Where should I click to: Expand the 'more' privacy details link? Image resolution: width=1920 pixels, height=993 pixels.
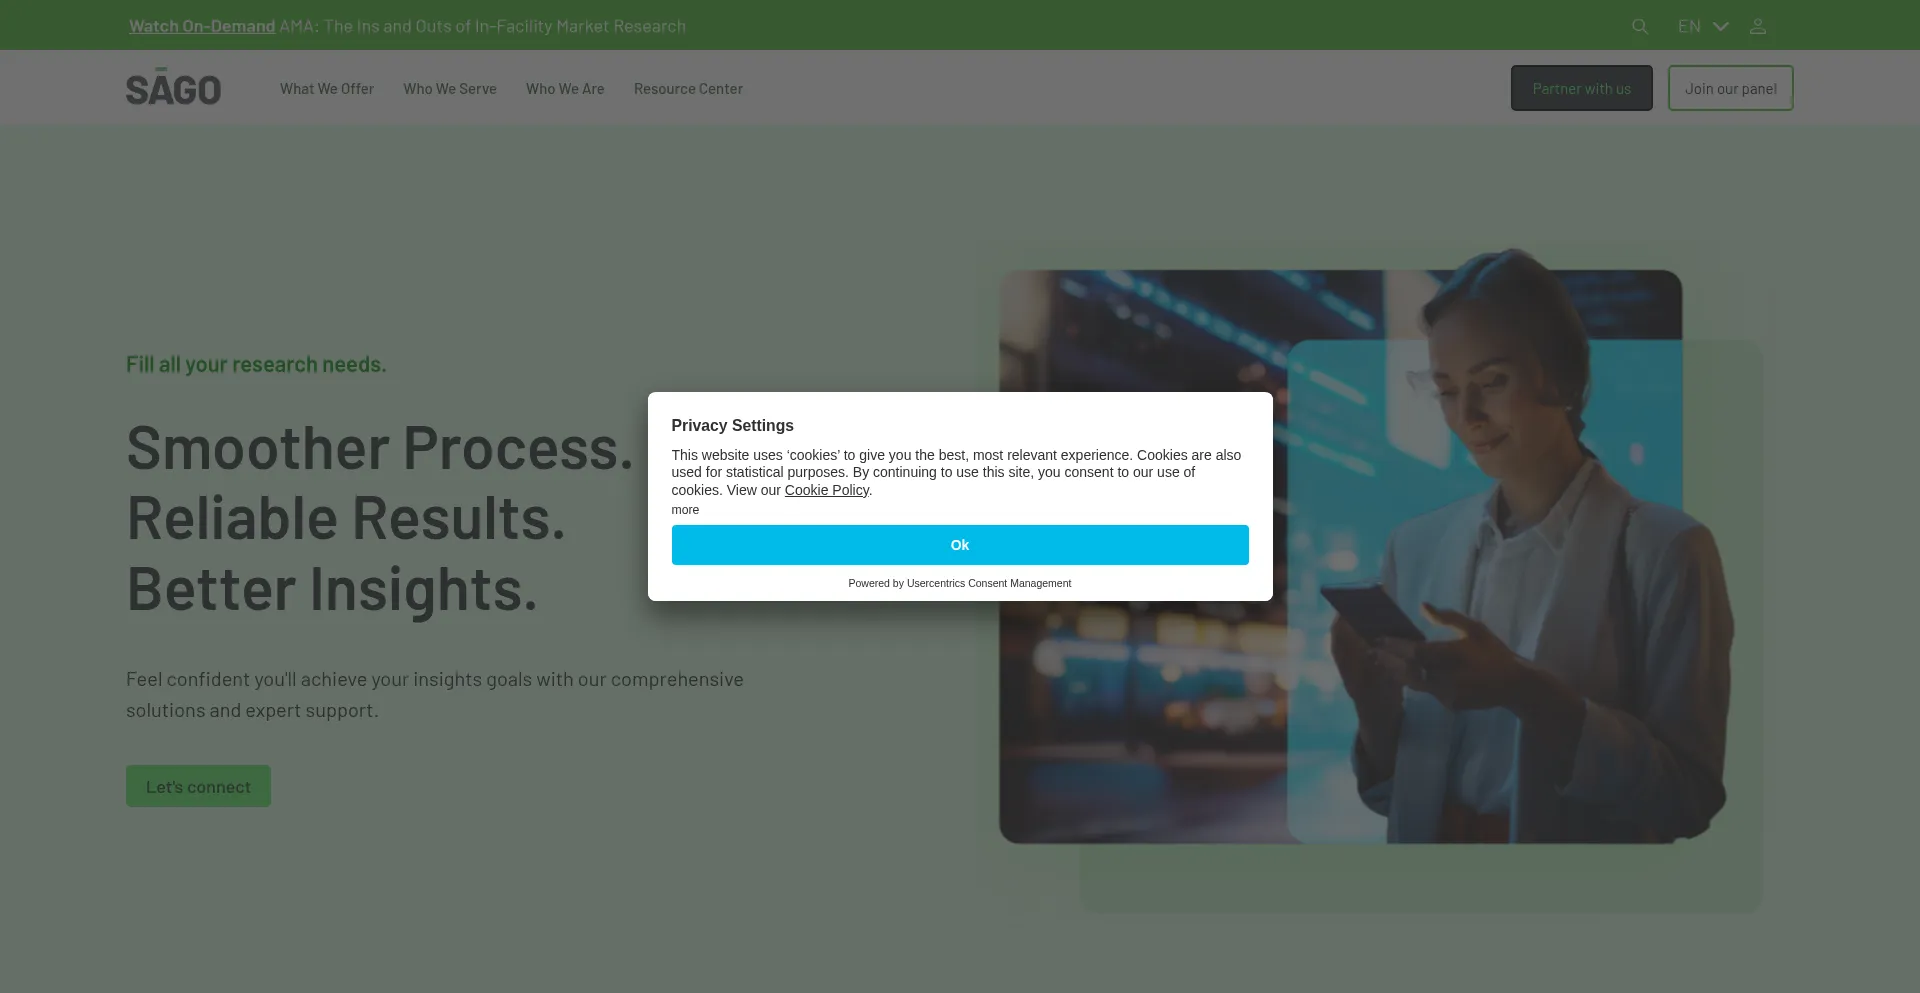click(685, 510)
